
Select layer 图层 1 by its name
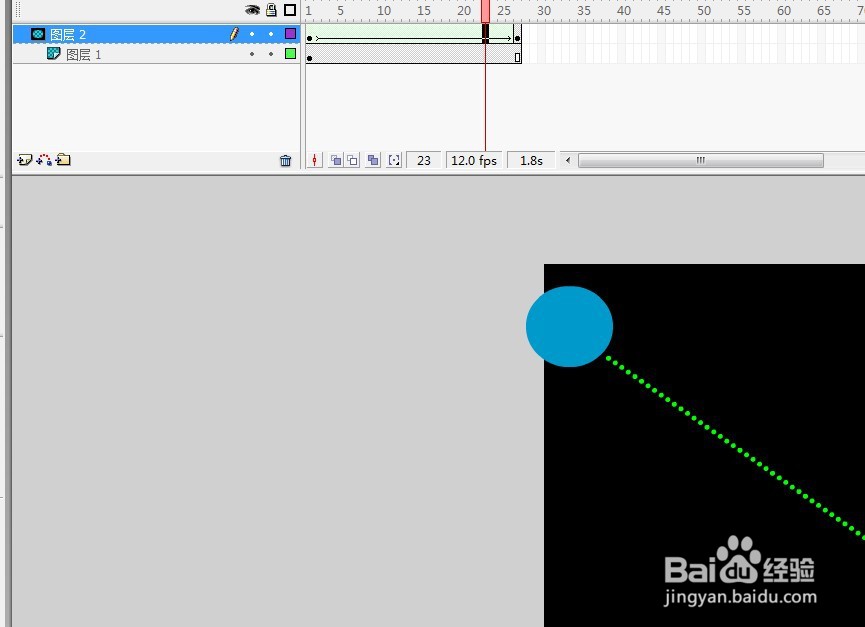click(x=83, y=55)
